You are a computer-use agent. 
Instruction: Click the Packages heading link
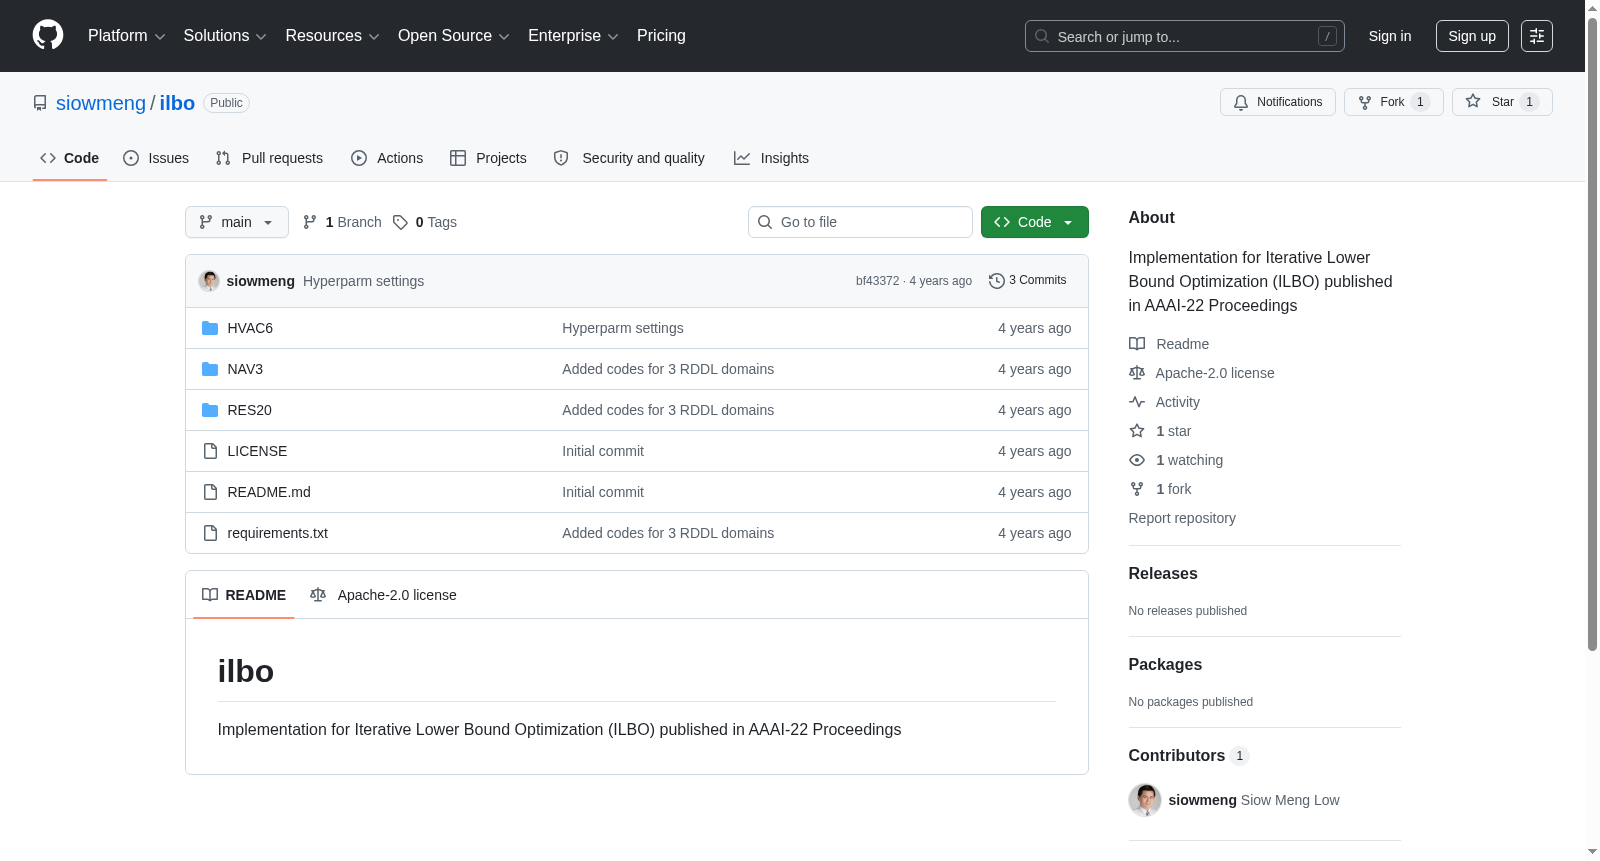click(1165, 664)
